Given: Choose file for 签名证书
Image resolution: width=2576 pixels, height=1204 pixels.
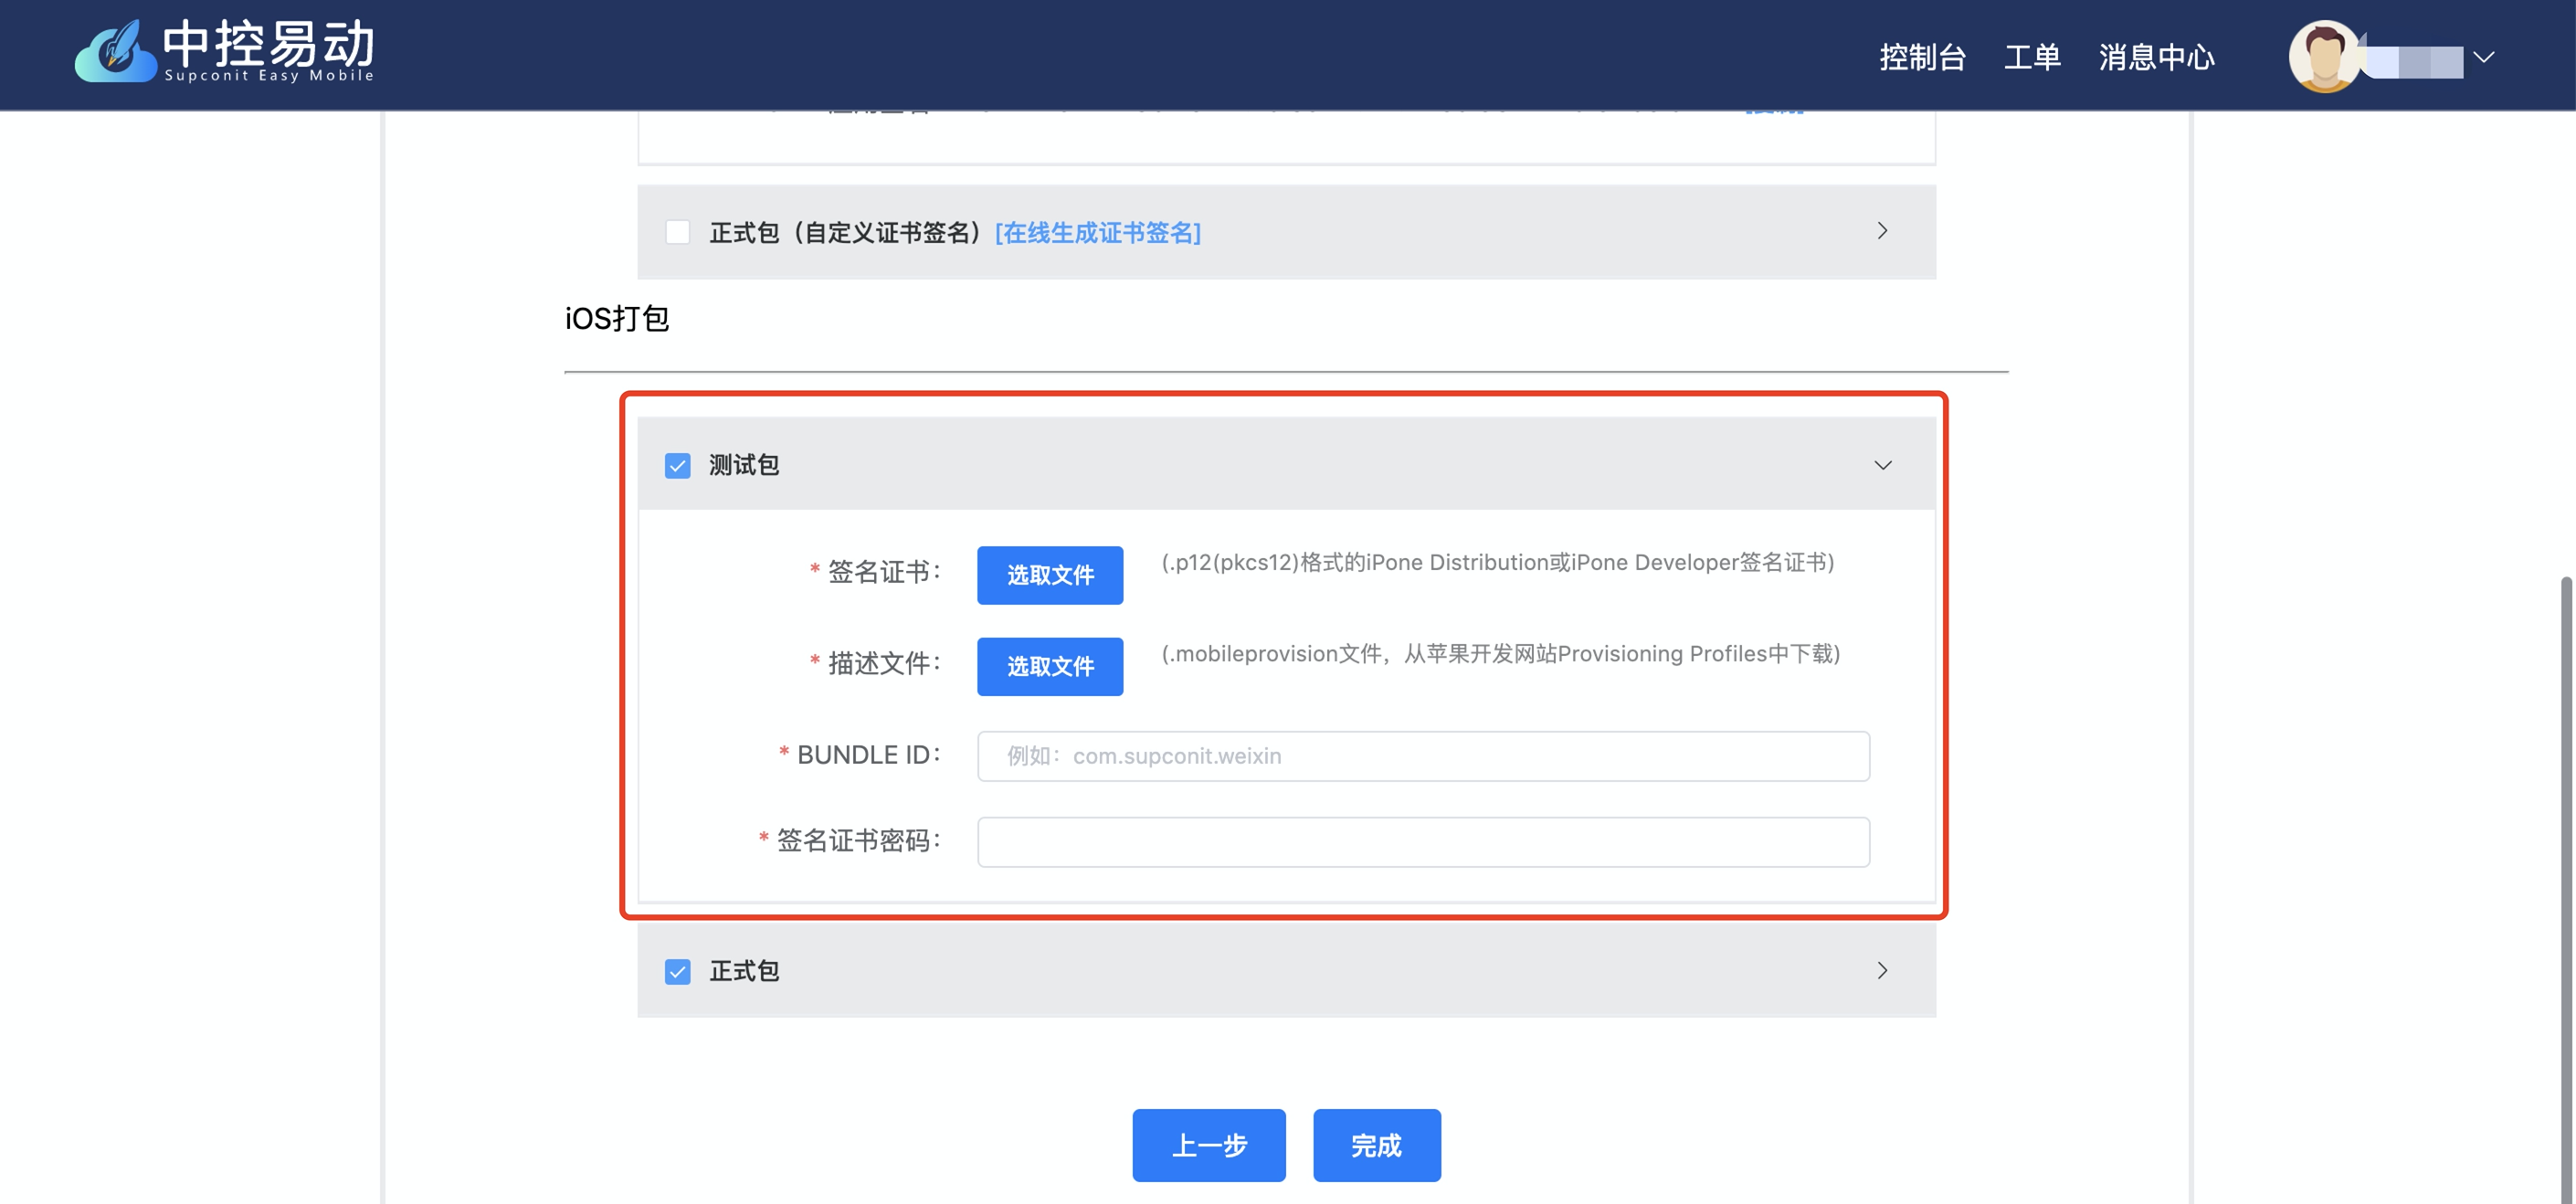Looking at the screenshot, I should coord(1050,575).
